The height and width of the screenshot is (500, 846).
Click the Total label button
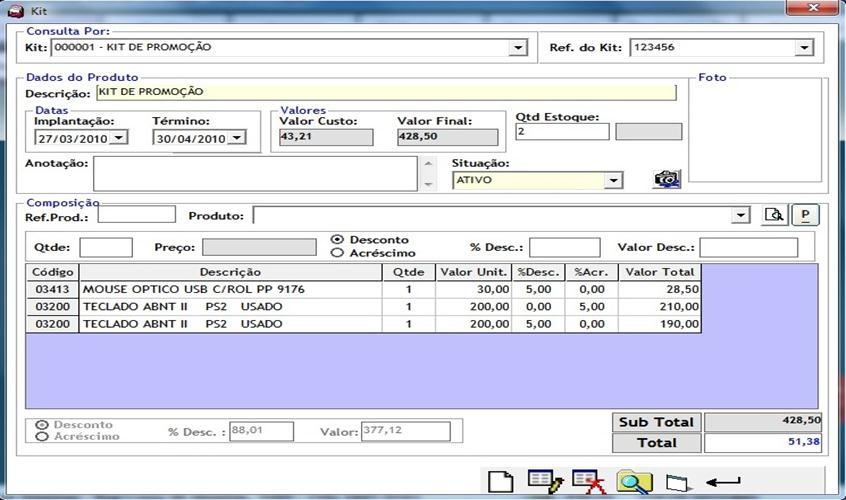click(657, 443)
